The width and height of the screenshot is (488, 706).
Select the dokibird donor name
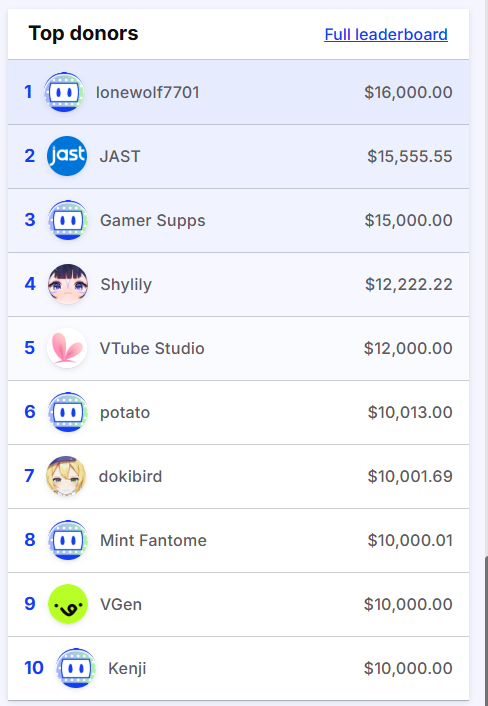(x=131, y=476)
